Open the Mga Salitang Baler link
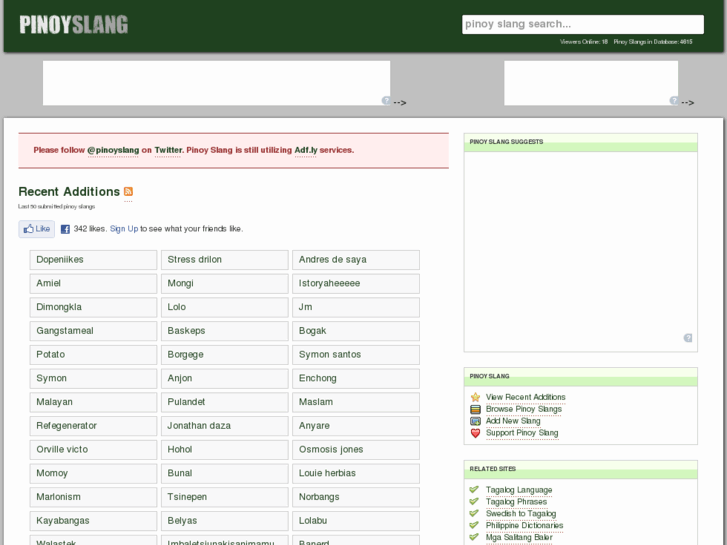Image resolution: width=727 pixels, height=545 pixels. [519, 537]
